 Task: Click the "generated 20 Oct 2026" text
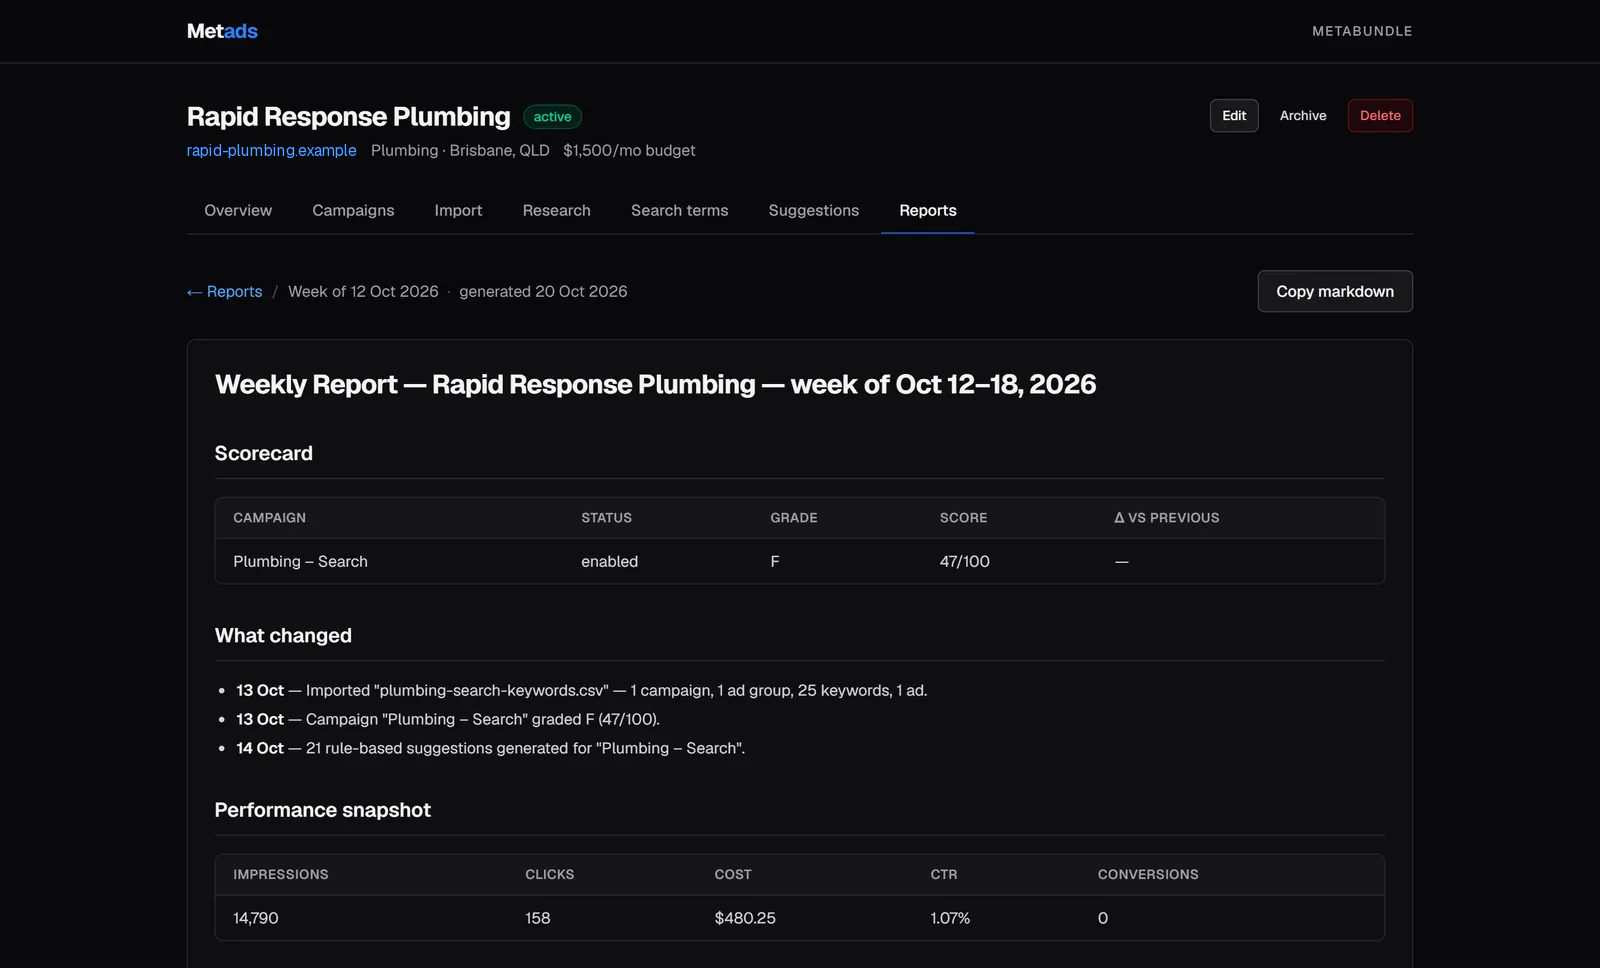point(543,291)
